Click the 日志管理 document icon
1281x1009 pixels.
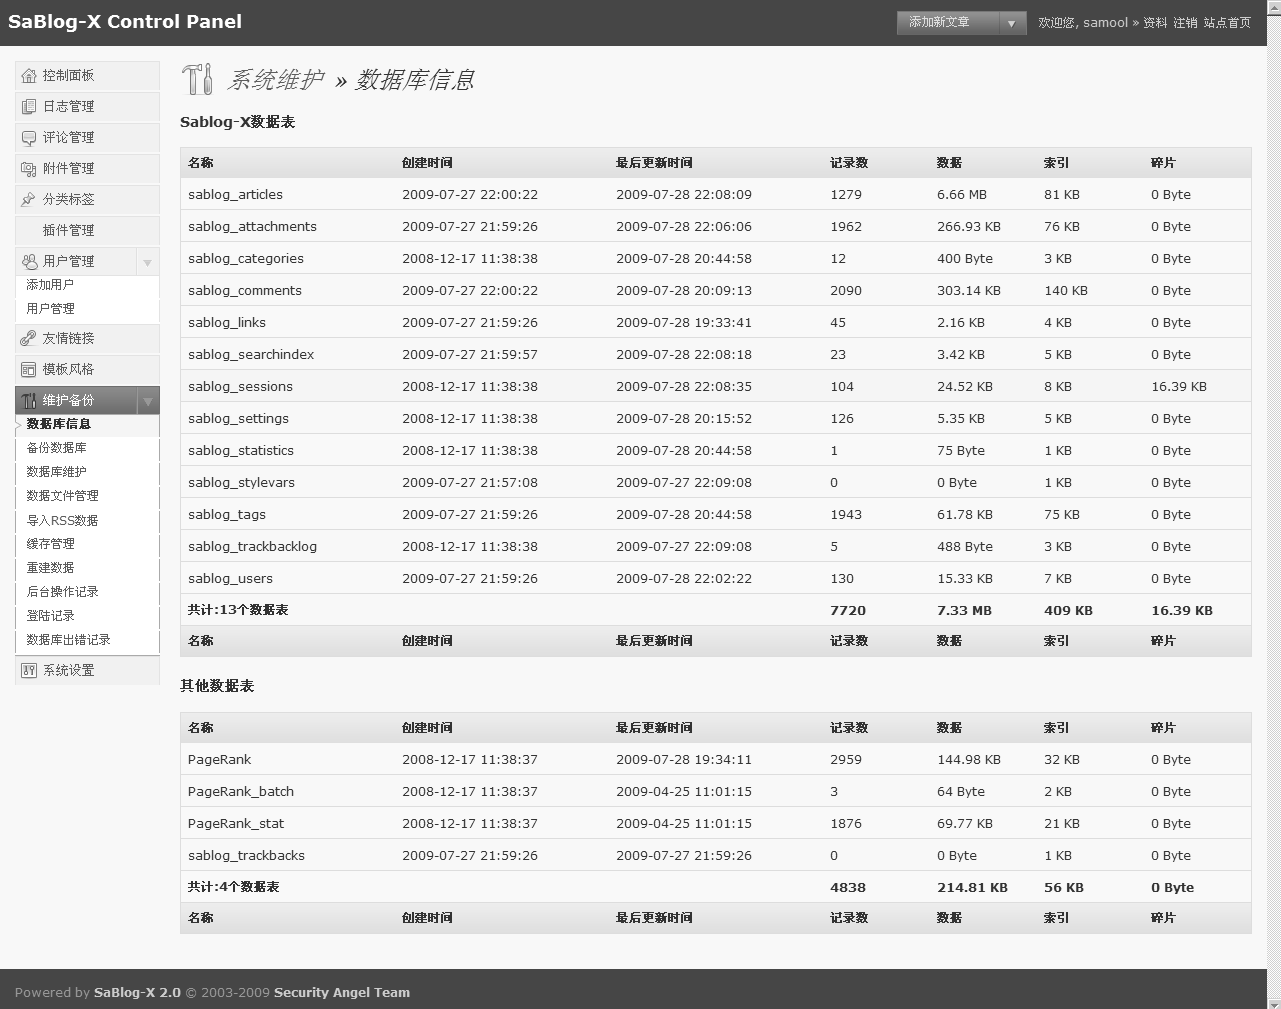[x=29, y=107]
